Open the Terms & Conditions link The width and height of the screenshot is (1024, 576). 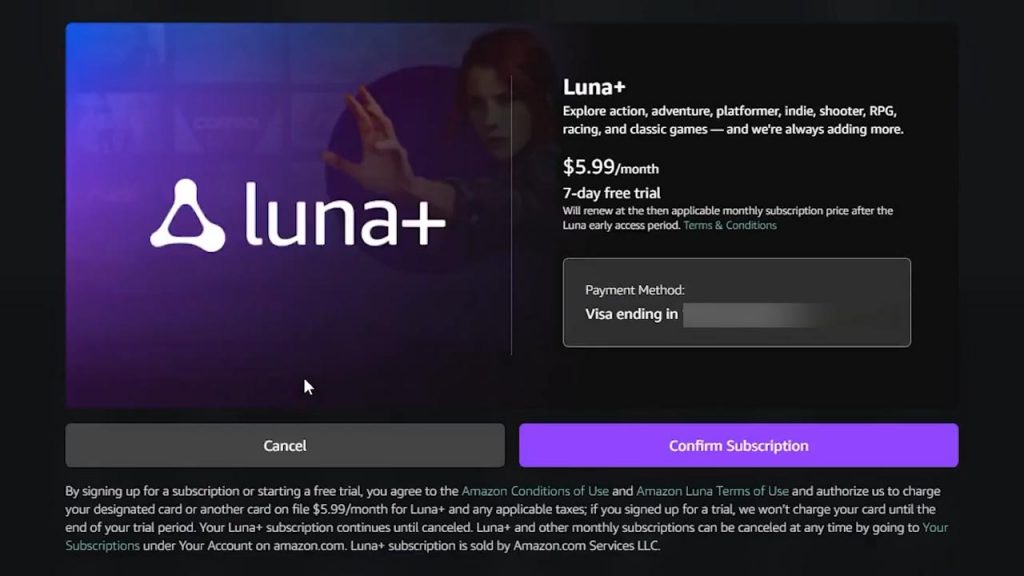pyautogui.click(x=729, y=225)
